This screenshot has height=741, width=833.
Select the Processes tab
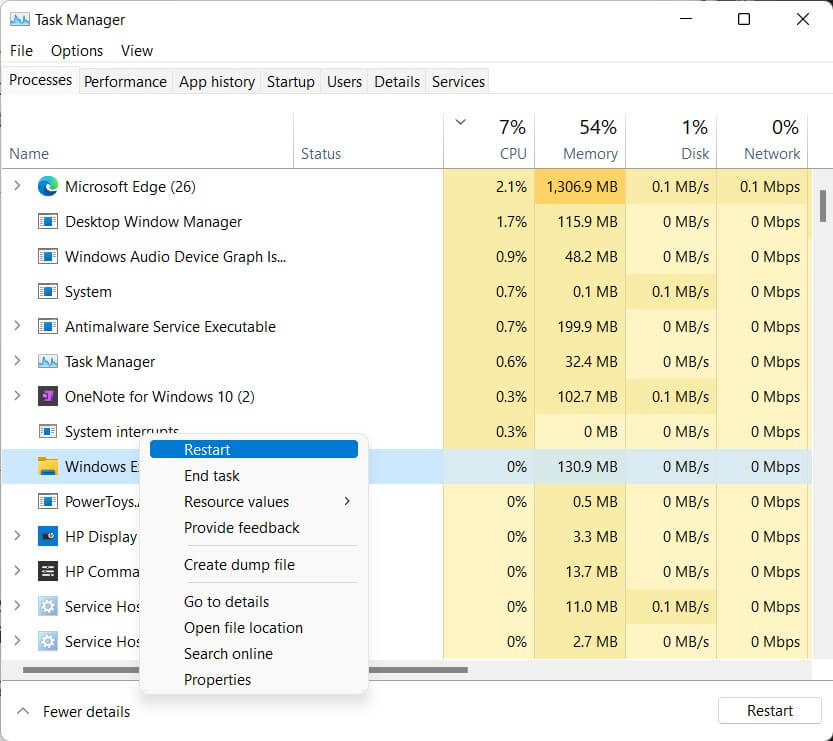40,80
